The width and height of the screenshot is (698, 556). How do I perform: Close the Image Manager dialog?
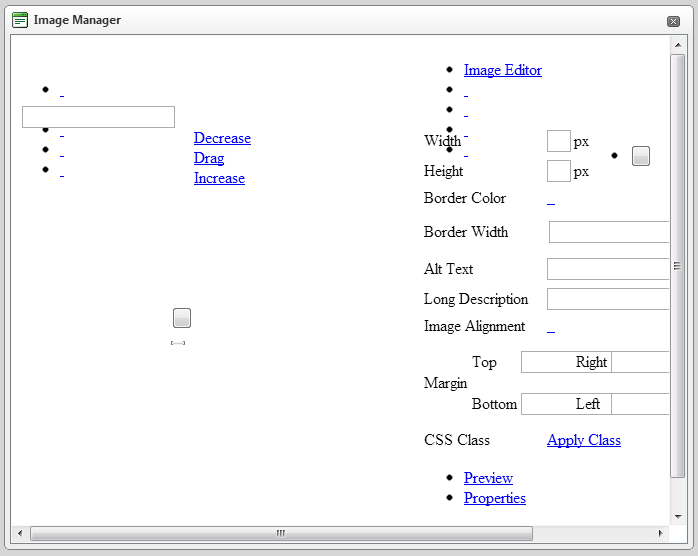(673, 21)
